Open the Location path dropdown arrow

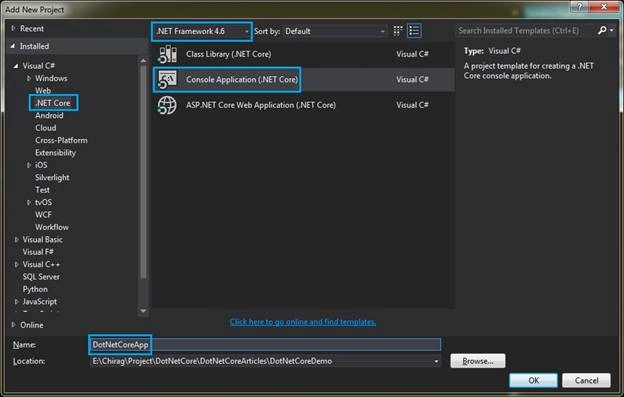[436, 361]
